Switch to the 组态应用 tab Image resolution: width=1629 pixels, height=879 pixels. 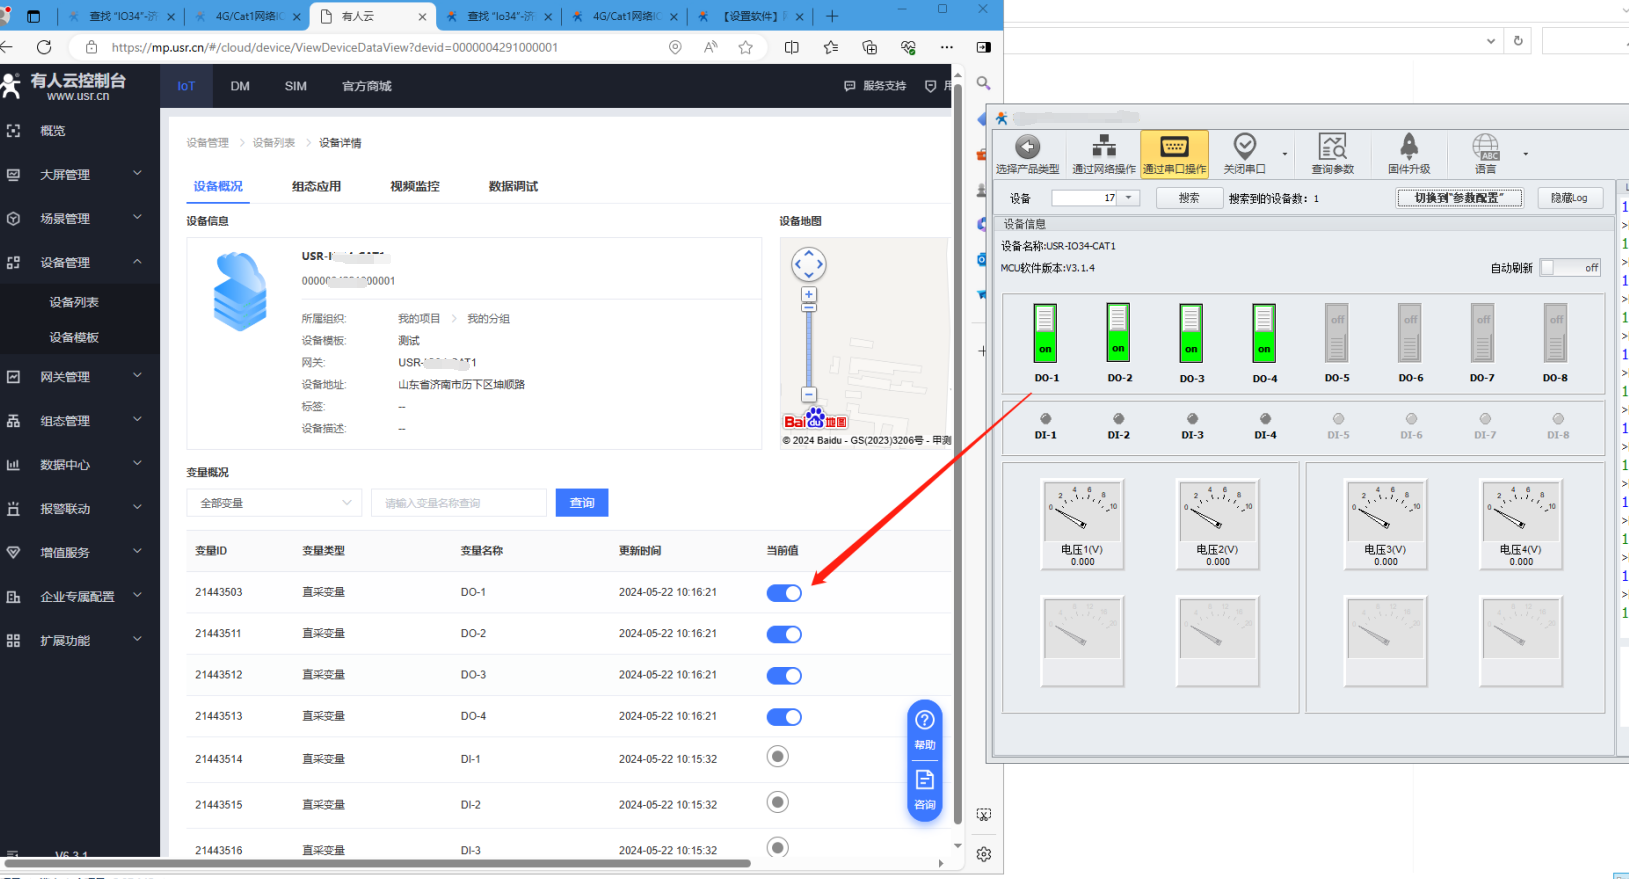pyautogui.click(x=316, y=186)
